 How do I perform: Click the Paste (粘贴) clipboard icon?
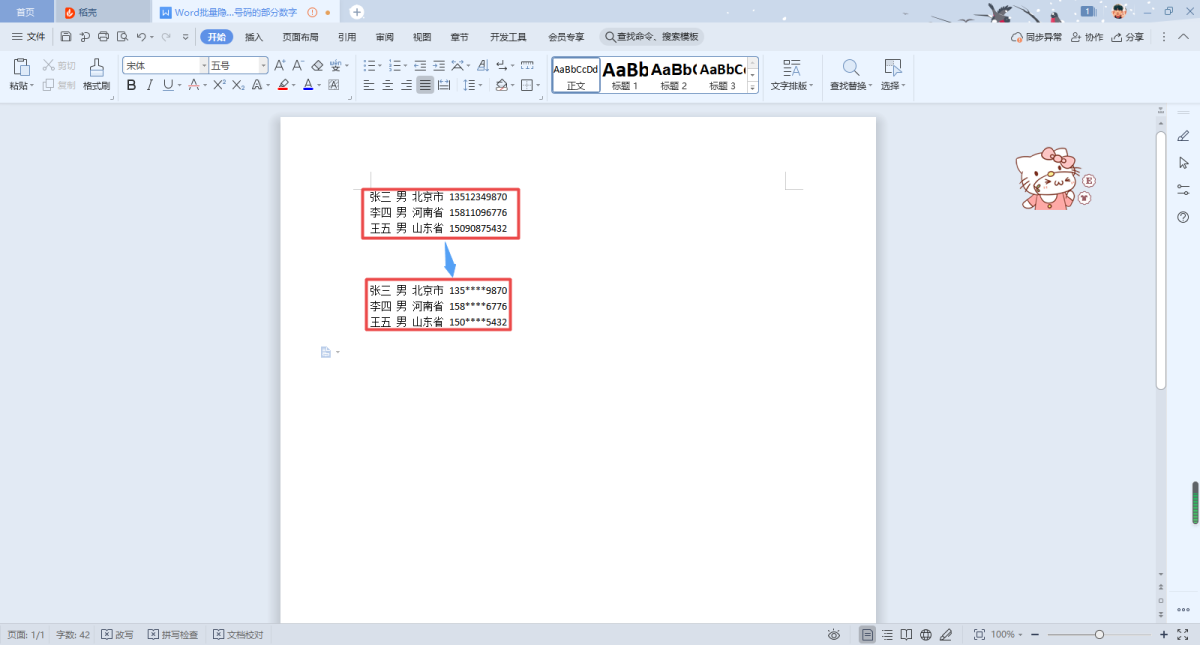[x=21, y=68]
